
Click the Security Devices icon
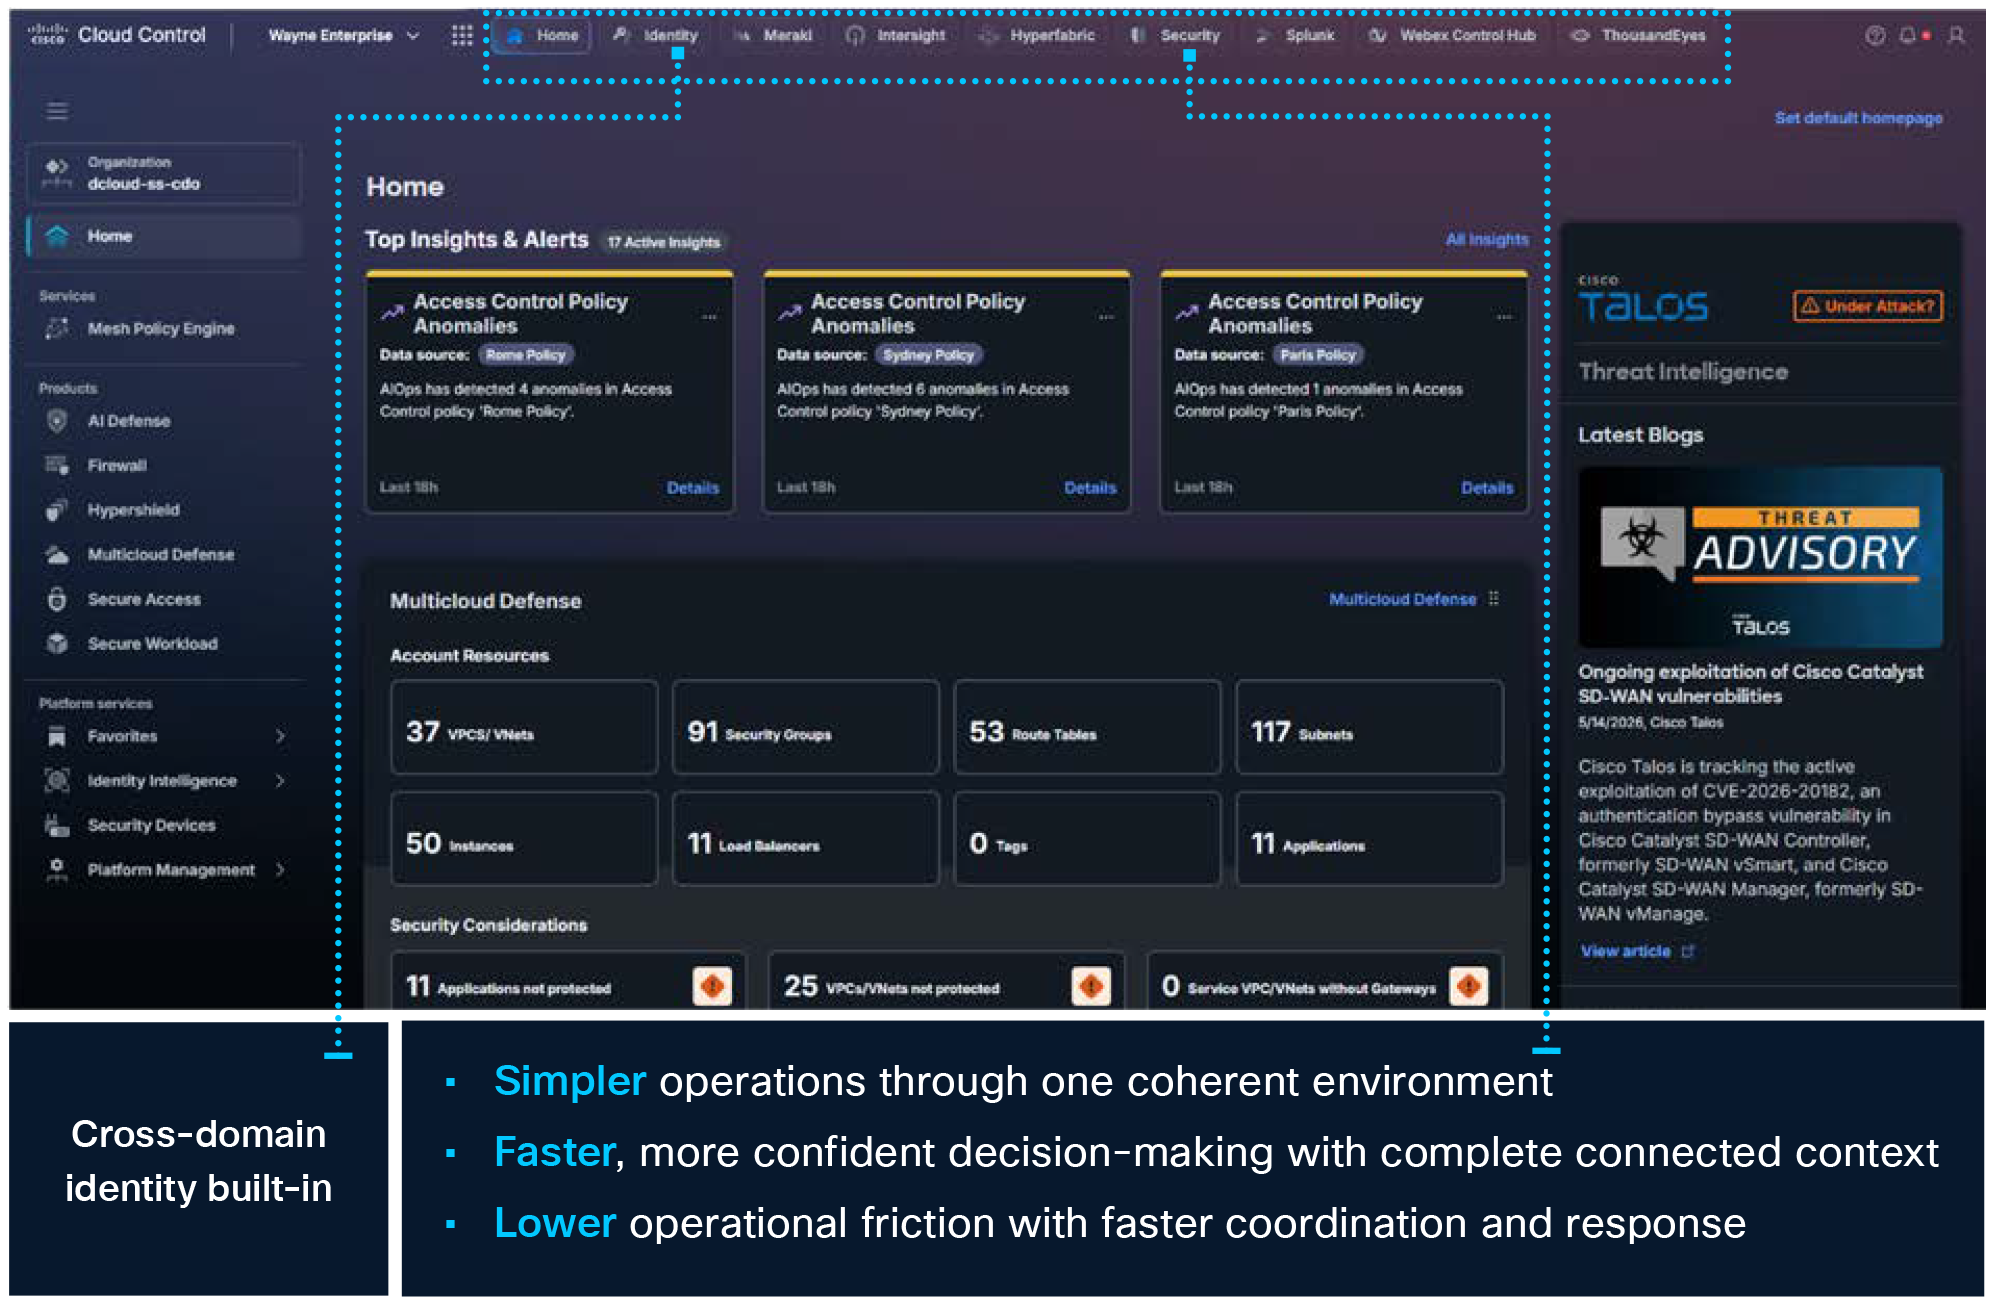pos(57,825)
